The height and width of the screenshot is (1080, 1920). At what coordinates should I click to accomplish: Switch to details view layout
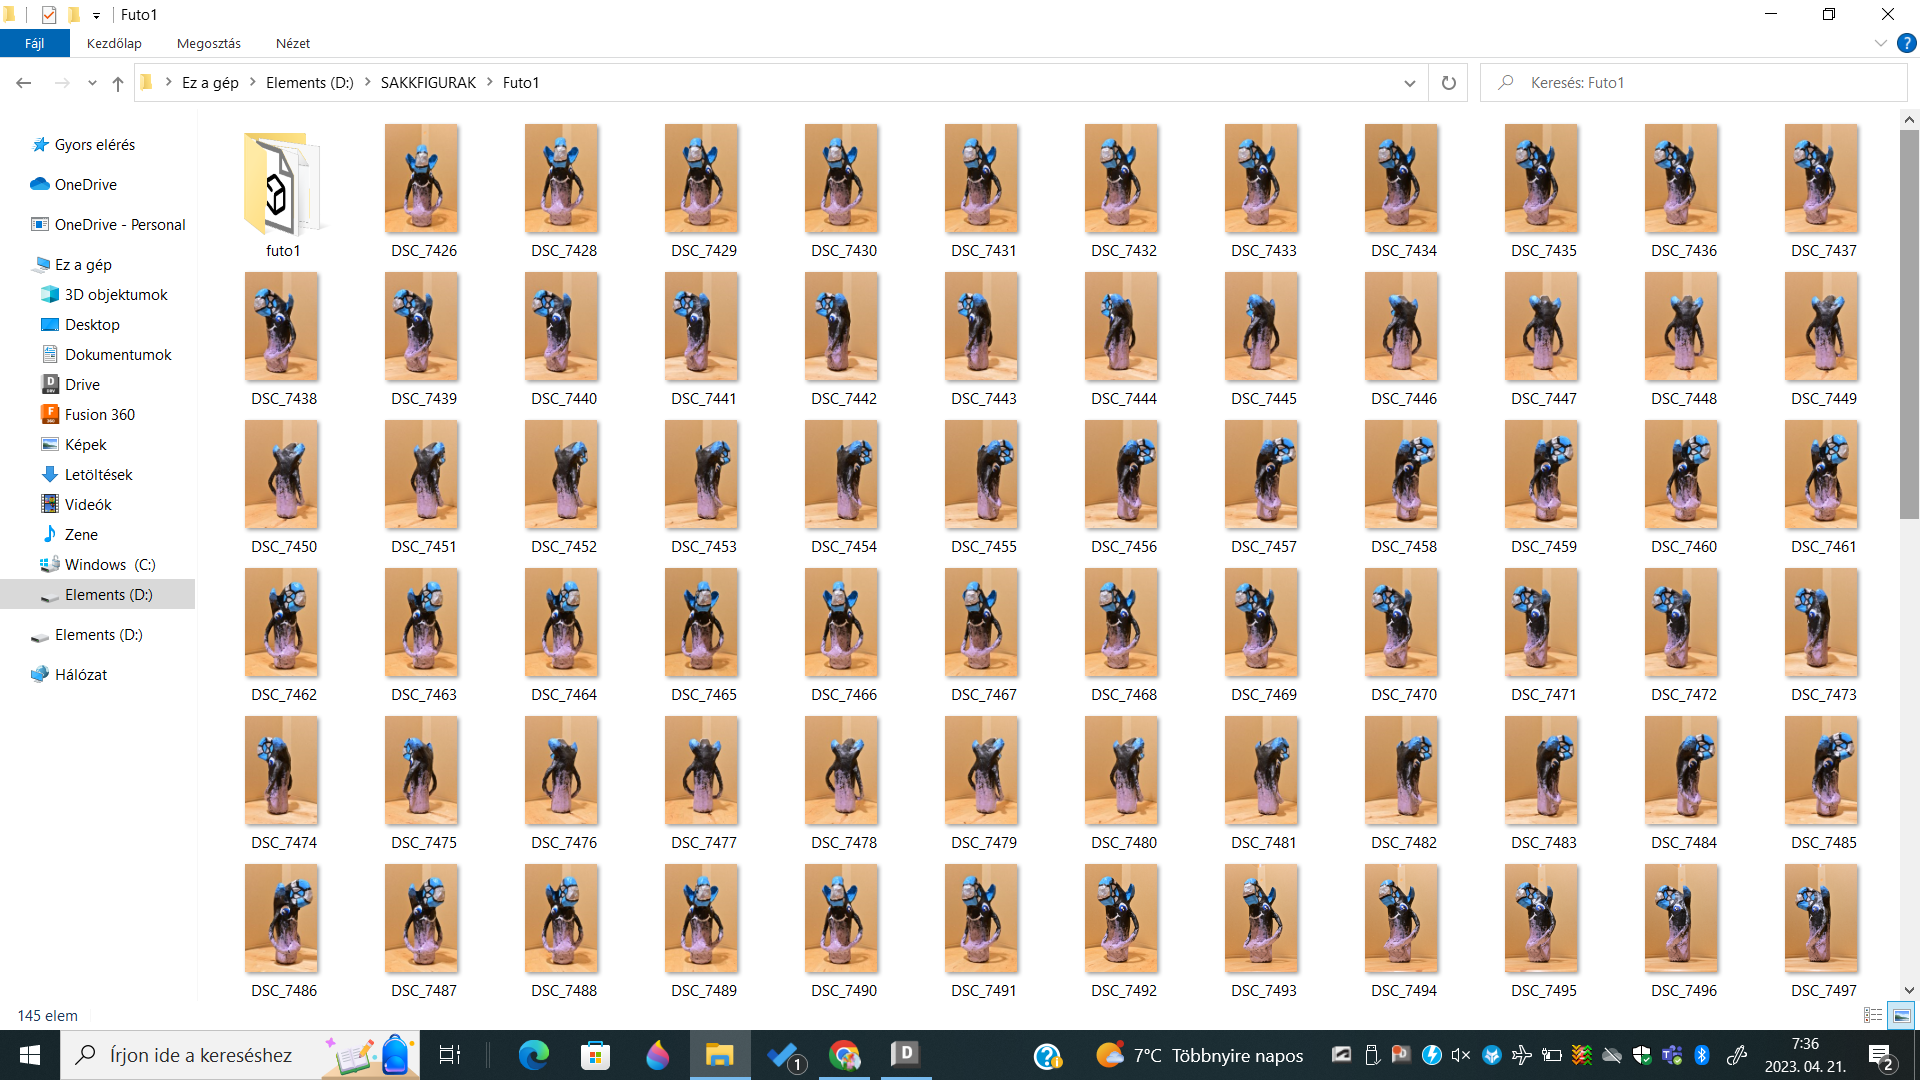[x=1873, y=1015]
